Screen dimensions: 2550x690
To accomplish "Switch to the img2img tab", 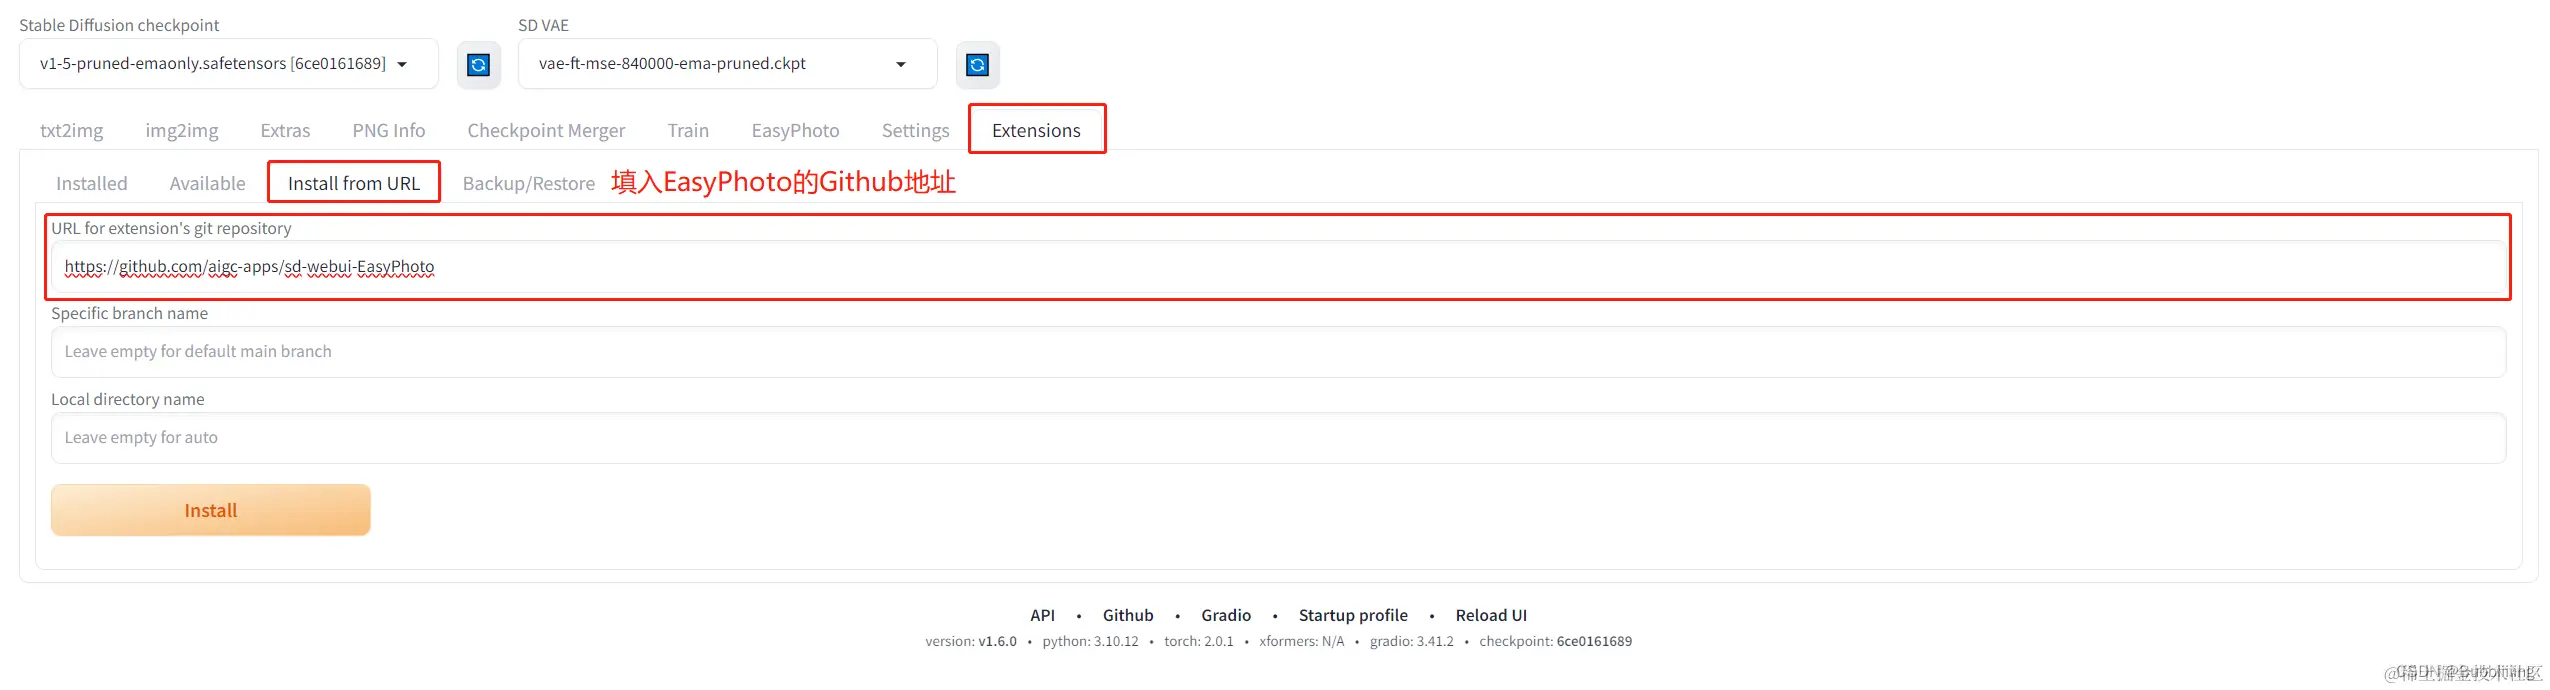I will click(182, 130).
